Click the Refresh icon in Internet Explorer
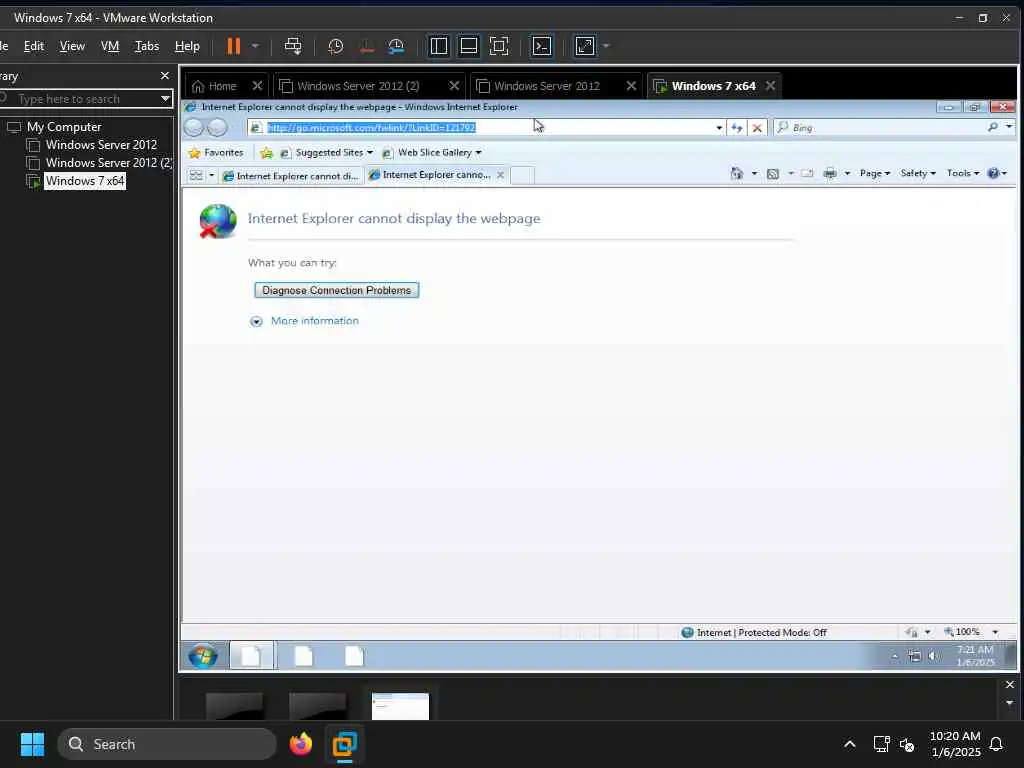 (737, 128)
